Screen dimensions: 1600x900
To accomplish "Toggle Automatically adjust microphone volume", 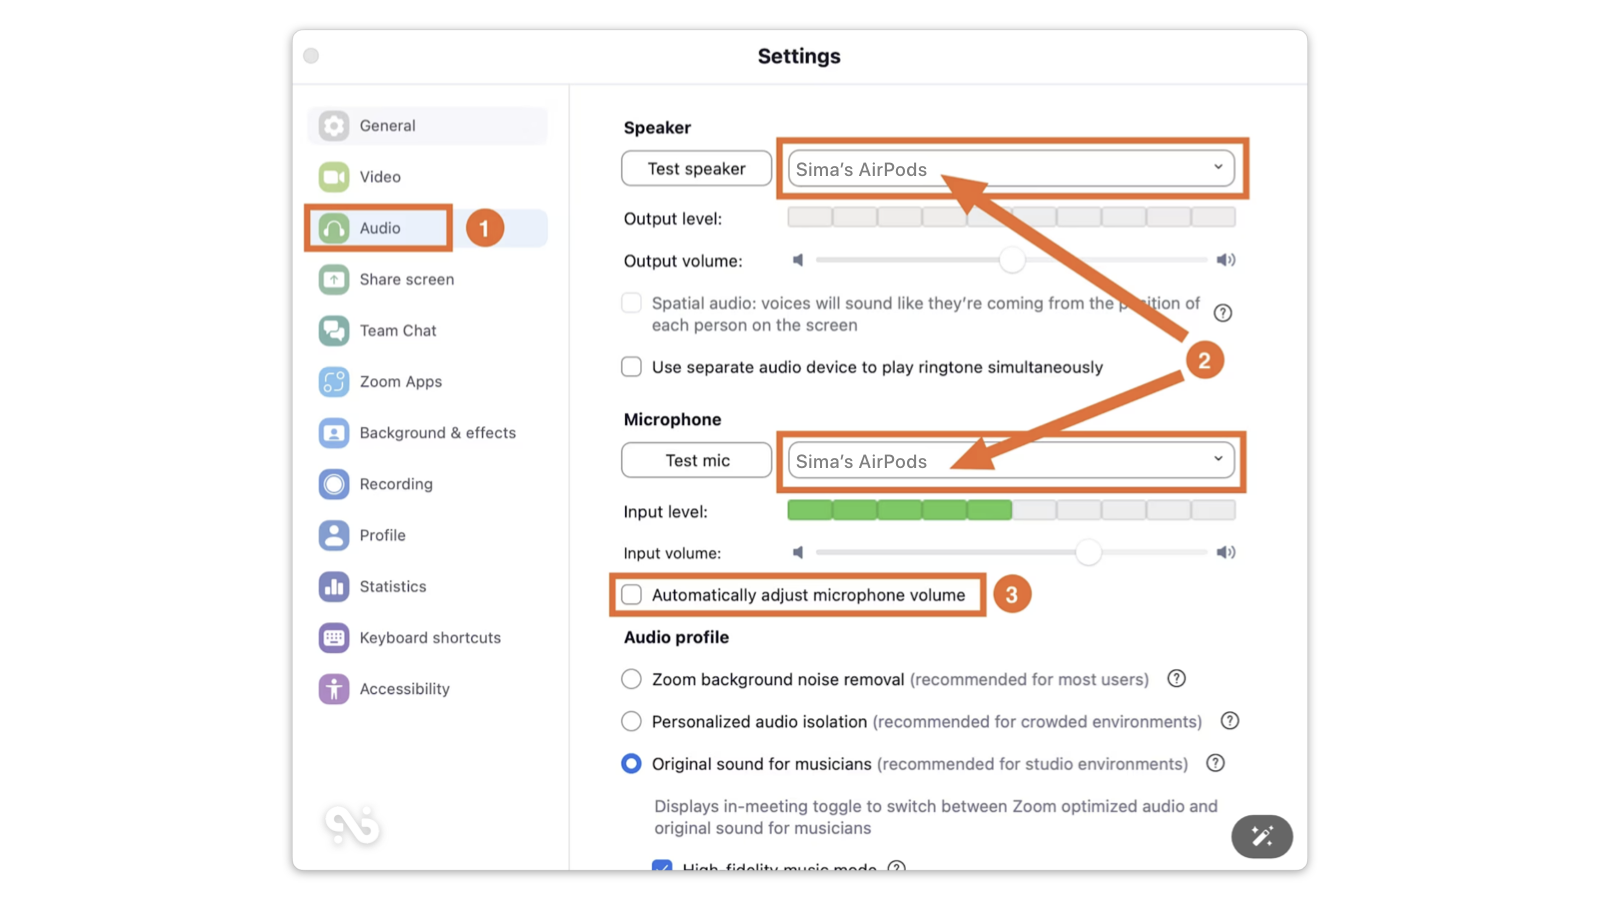I will click(x=631, y=595).
